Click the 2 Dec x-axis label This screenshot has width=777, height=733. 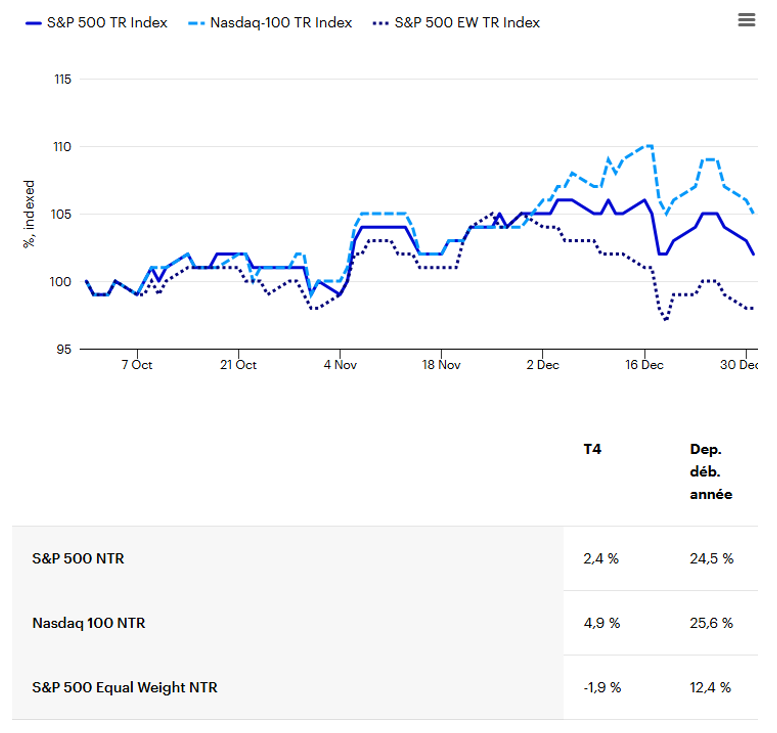coord(542,365)
